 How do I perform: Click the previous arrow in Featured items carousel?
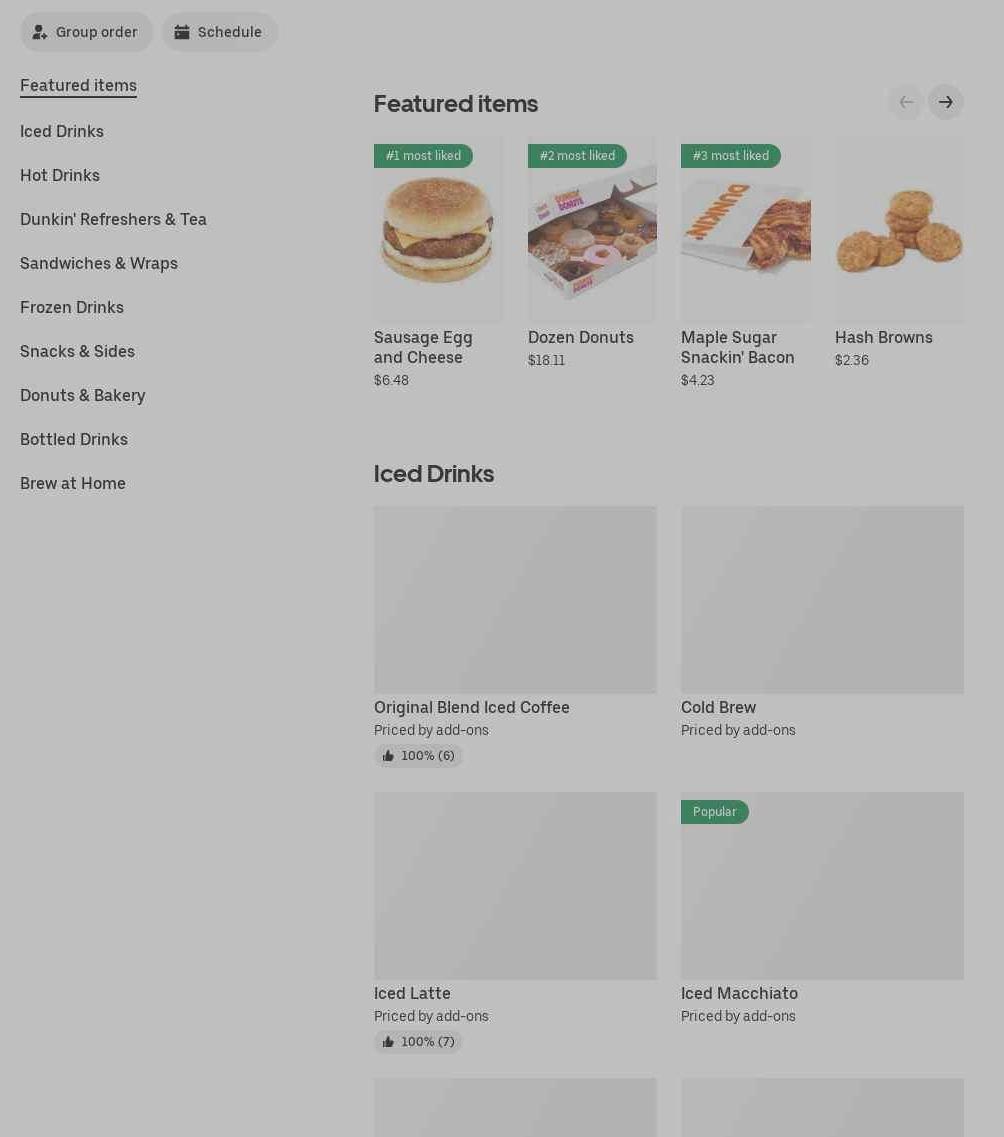click(x=906, y=102)
